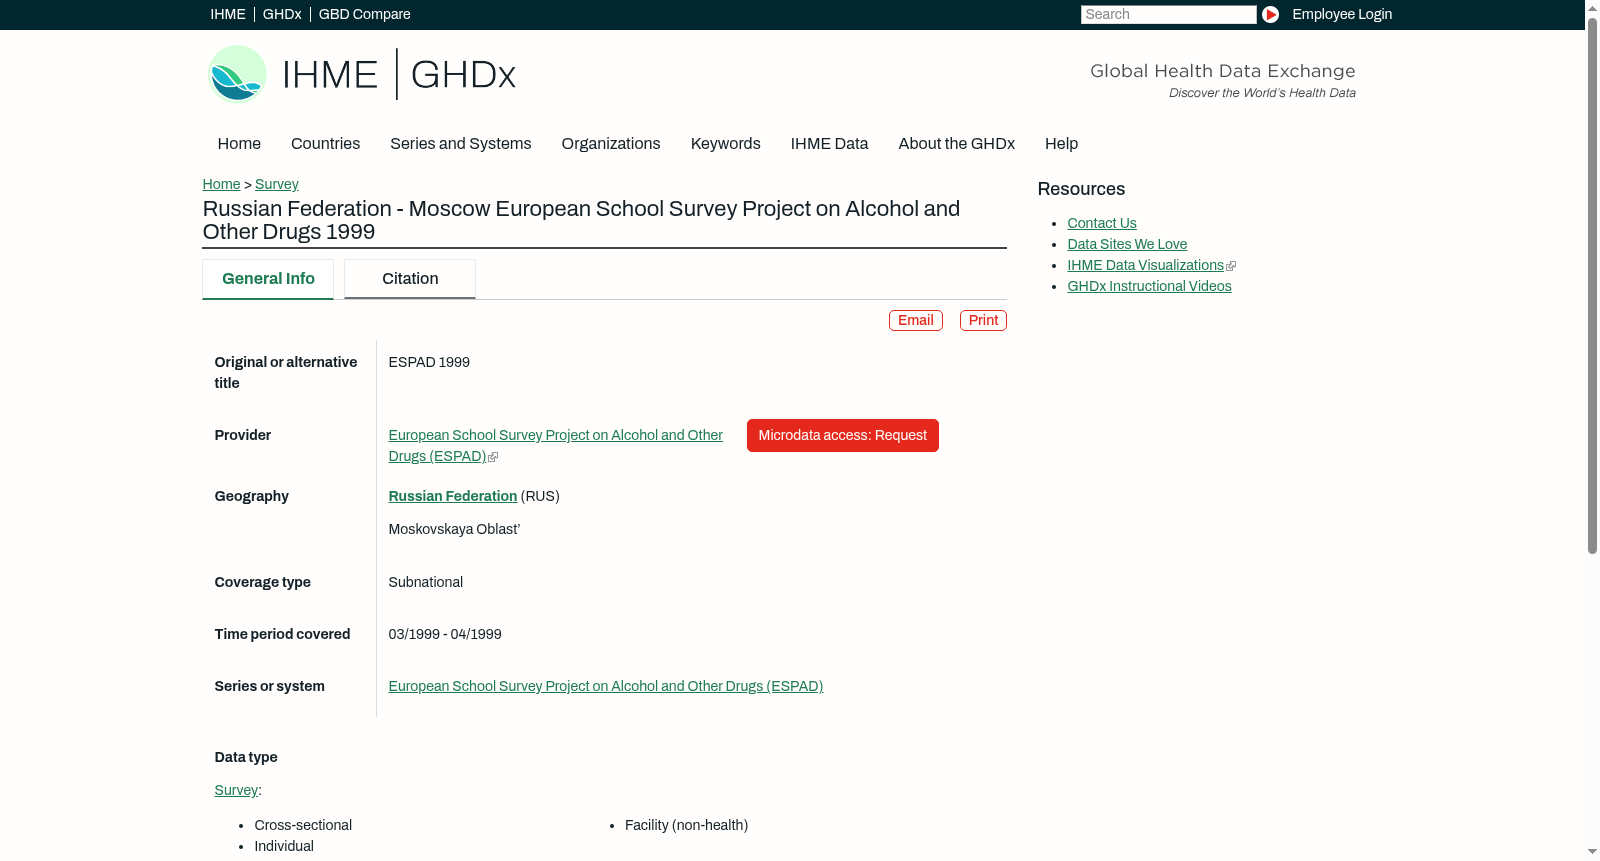Viewport: 1600px width, 861px height.
Task: Open GBD Compare in the top bar
Action: click(364, 14)
